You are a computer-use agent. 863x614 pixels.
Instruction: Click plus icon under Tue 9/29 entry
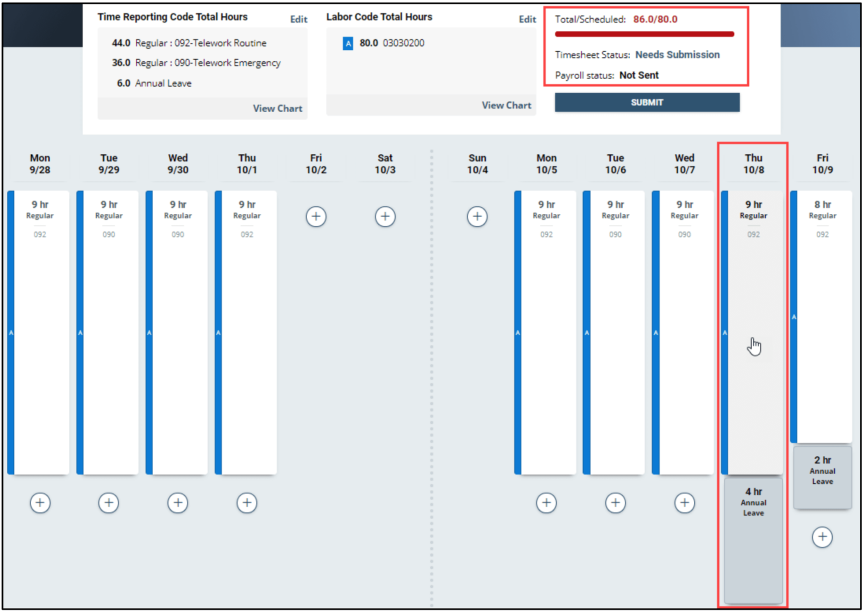tap(109, 503)
